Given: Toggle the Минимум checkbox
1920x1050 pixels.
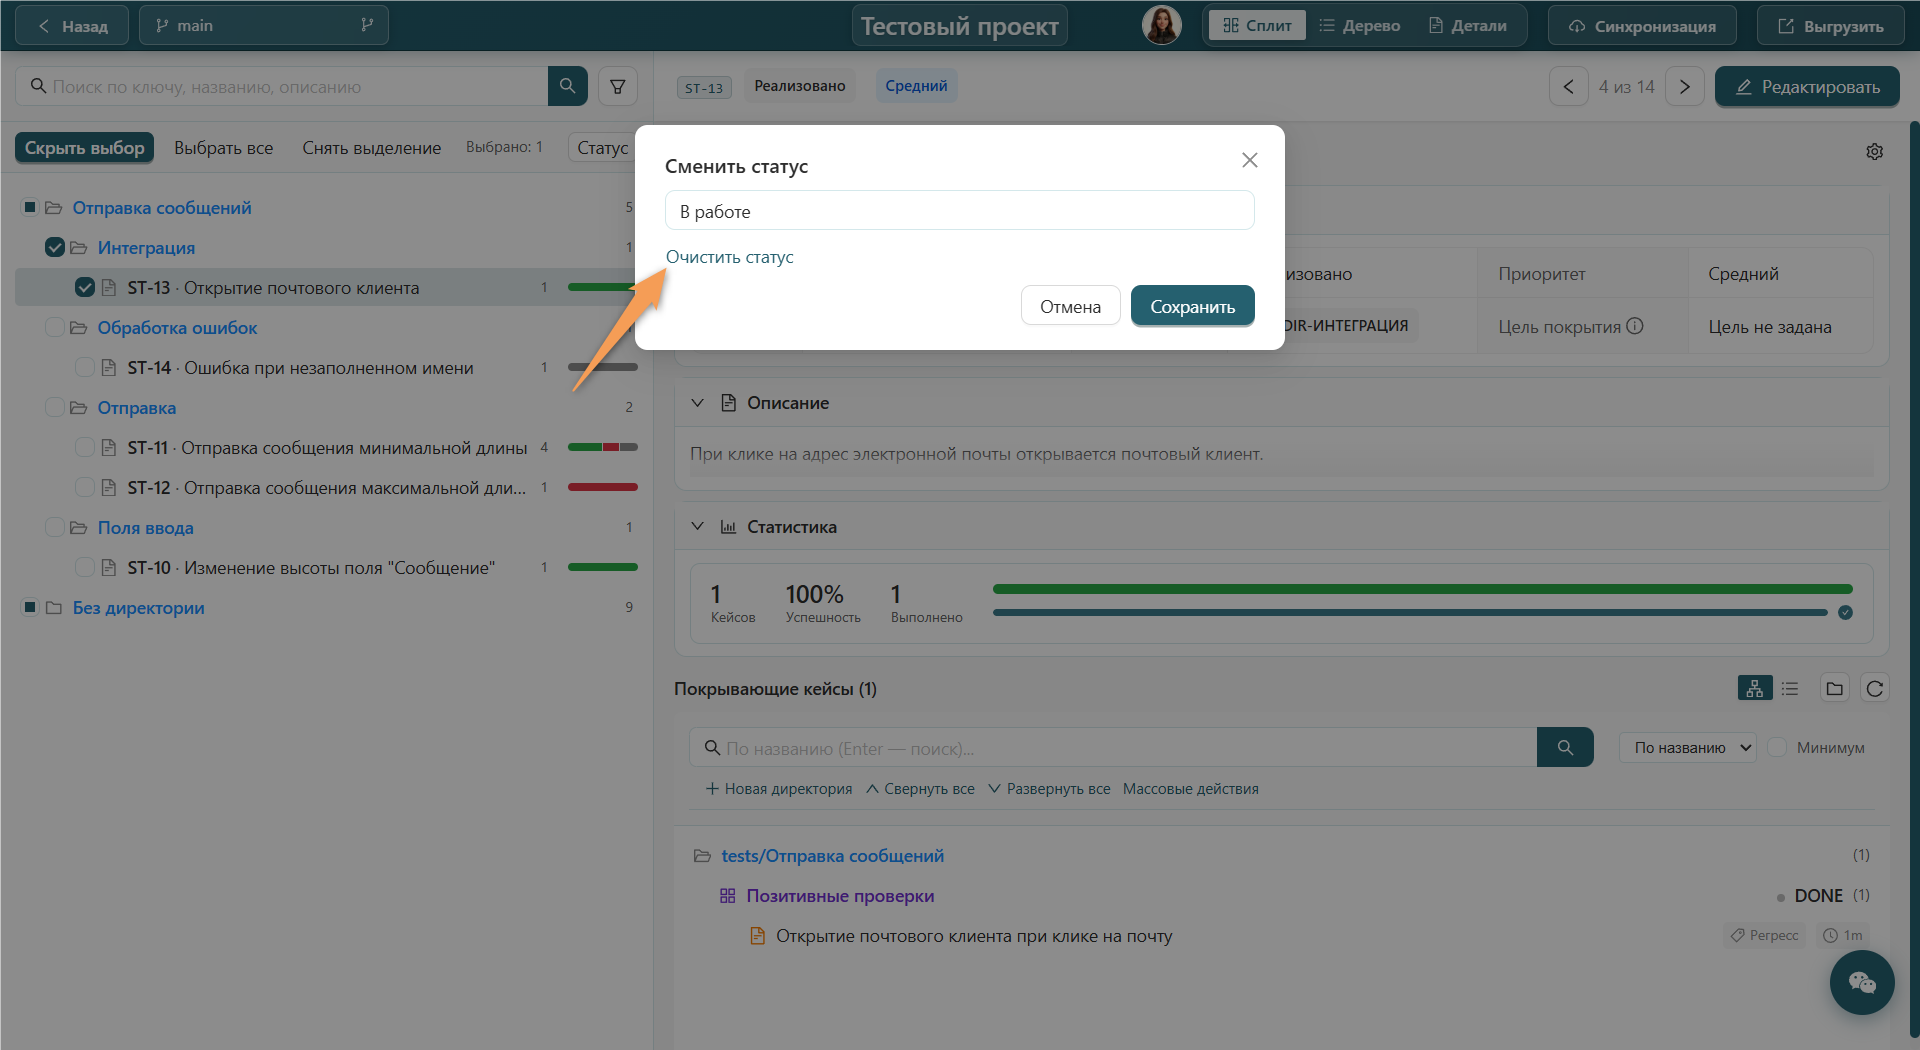Looking at the screenshot, I should (x=1777, y=747).
